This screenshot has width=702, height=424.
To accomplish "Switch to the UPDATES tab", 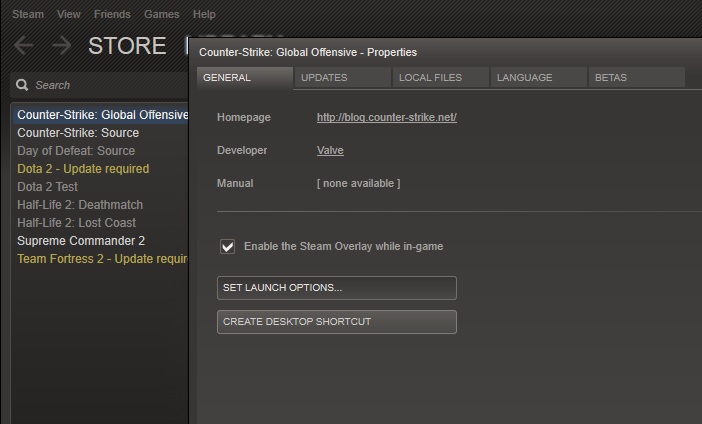I will pos(343,78).
